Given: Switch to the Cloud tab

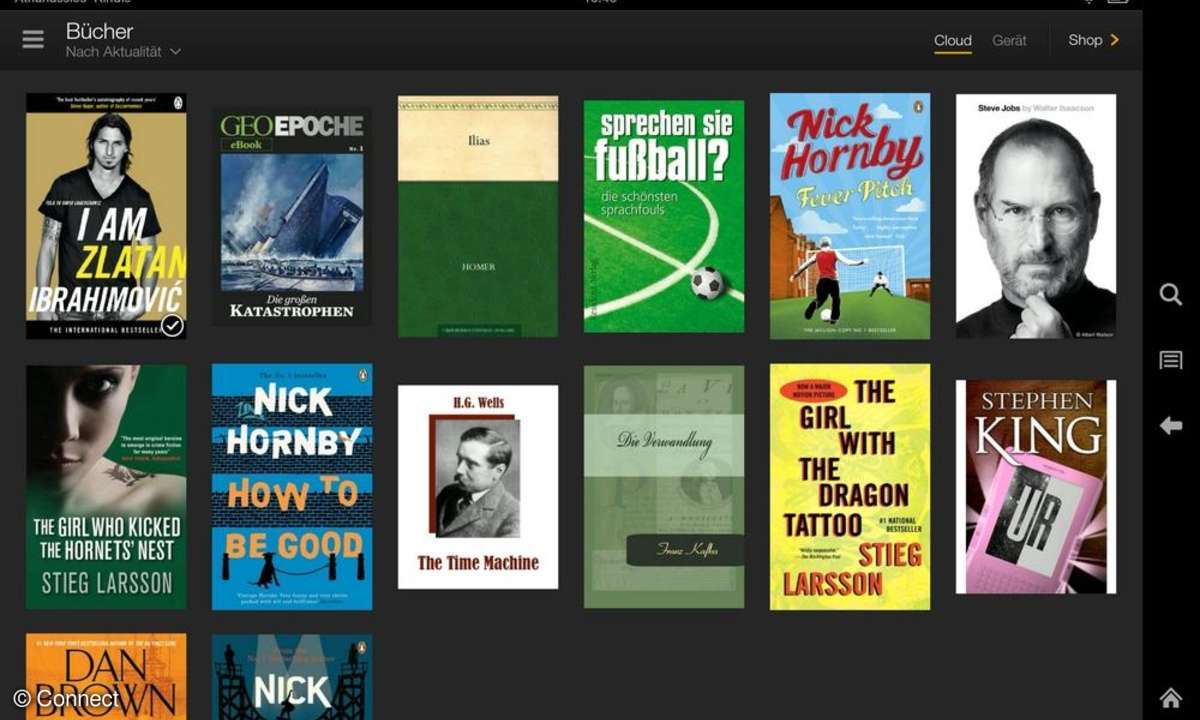Looking at the screenshot, I should (x=953, y=41).
